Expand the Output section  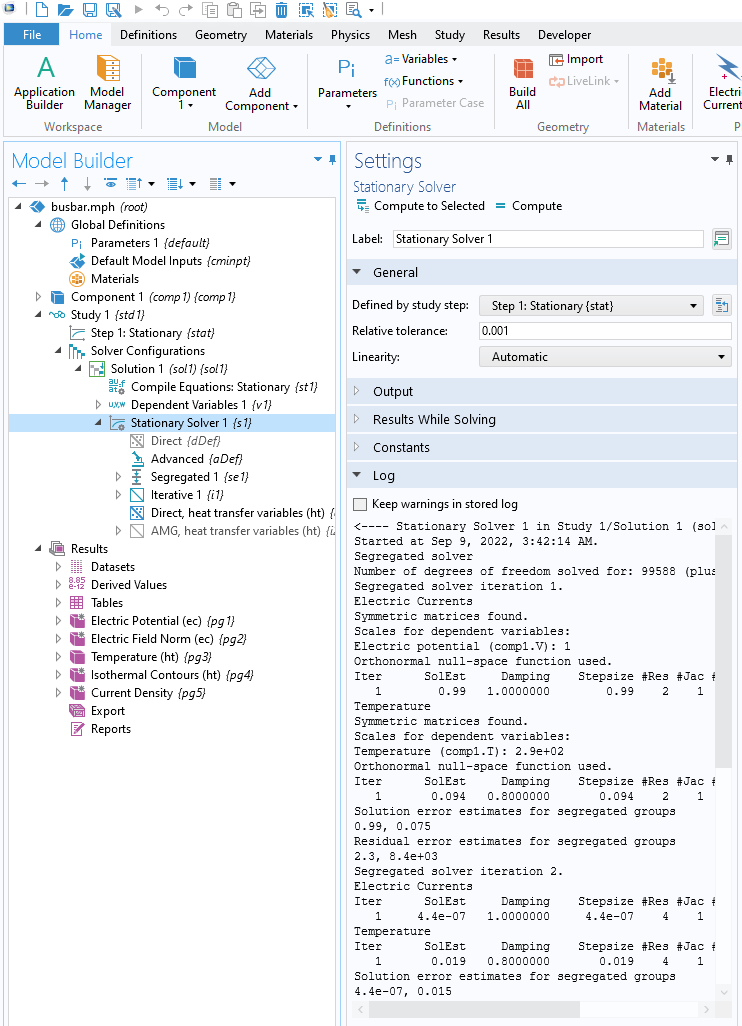[x=393, y=392]
